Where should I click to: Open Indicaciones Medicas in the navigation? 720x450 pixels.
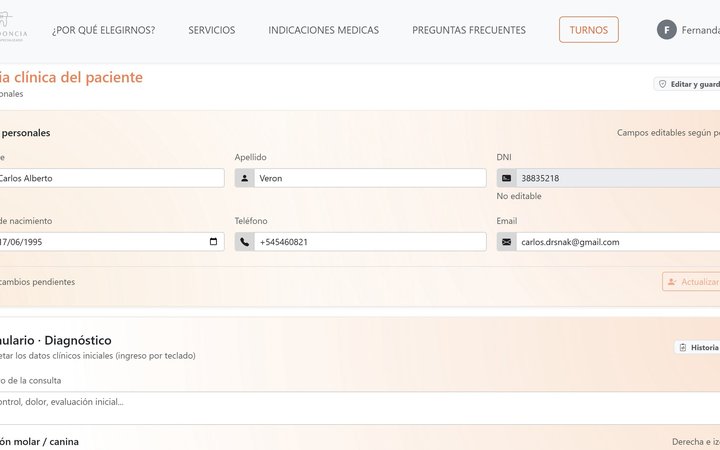(323, 30)
